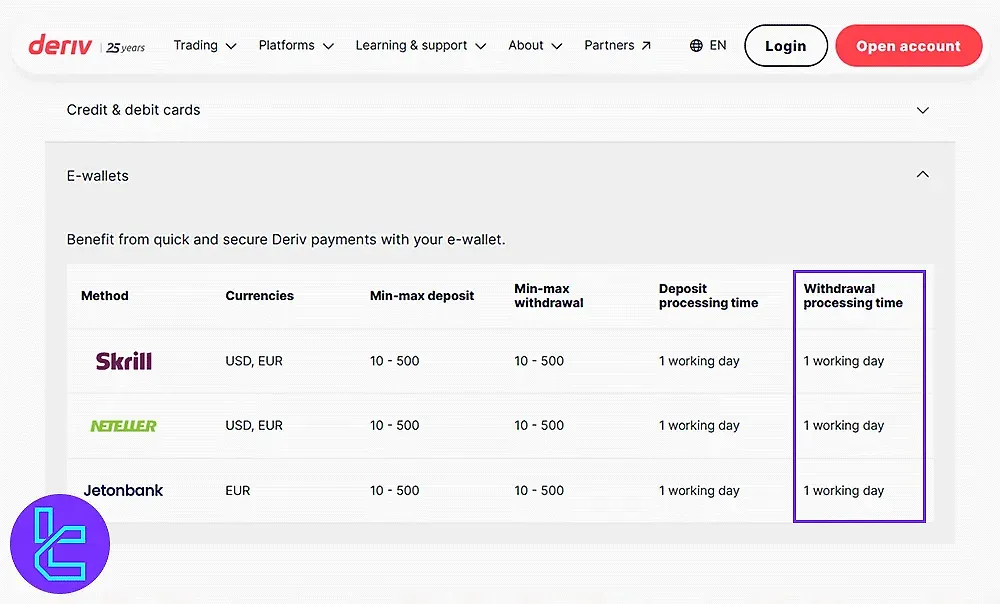
Task: Click the E-wallets section title
Action: 98,175
